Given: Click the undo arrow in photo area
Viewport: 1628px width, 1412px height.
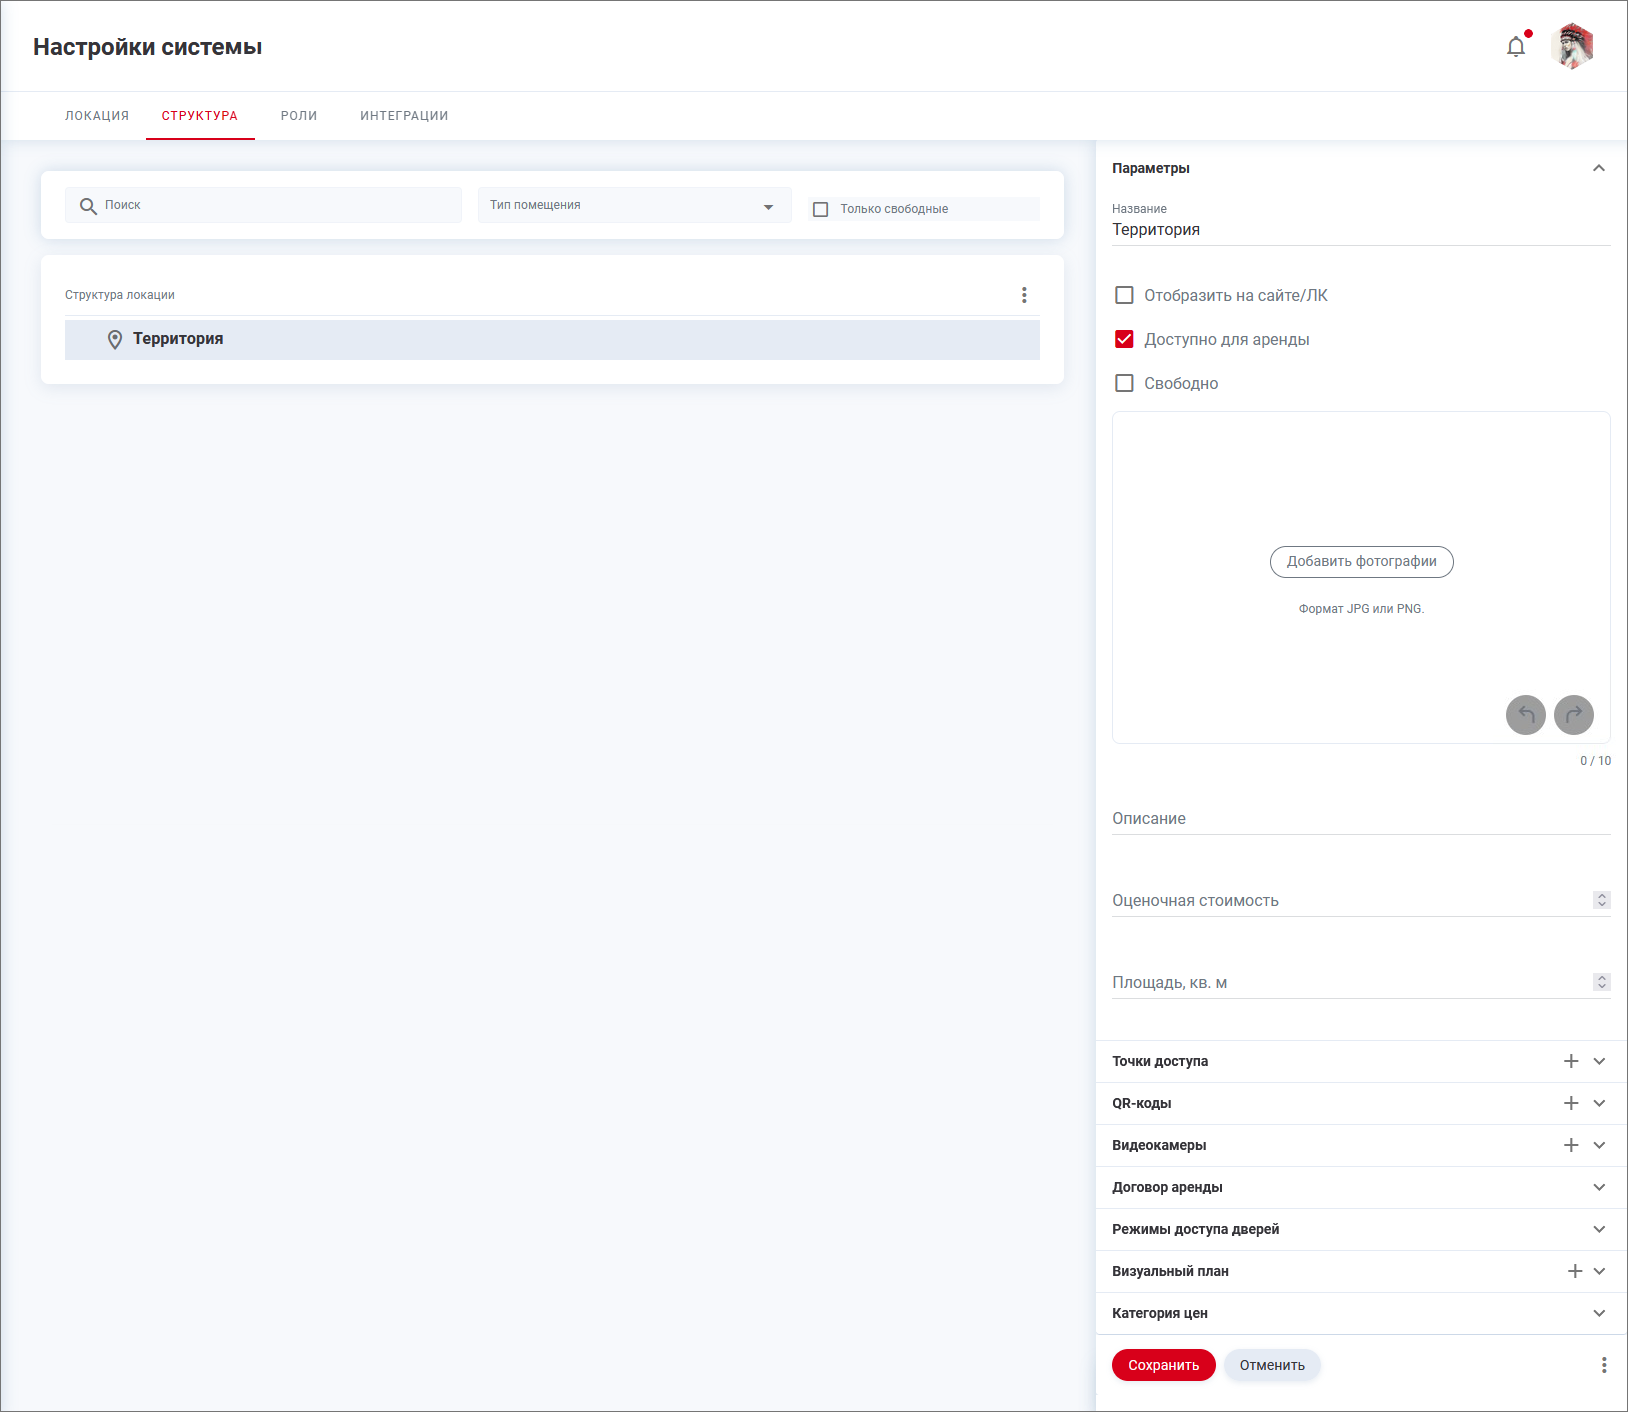Looking at the screenshot, I should tap(1526, 715).
